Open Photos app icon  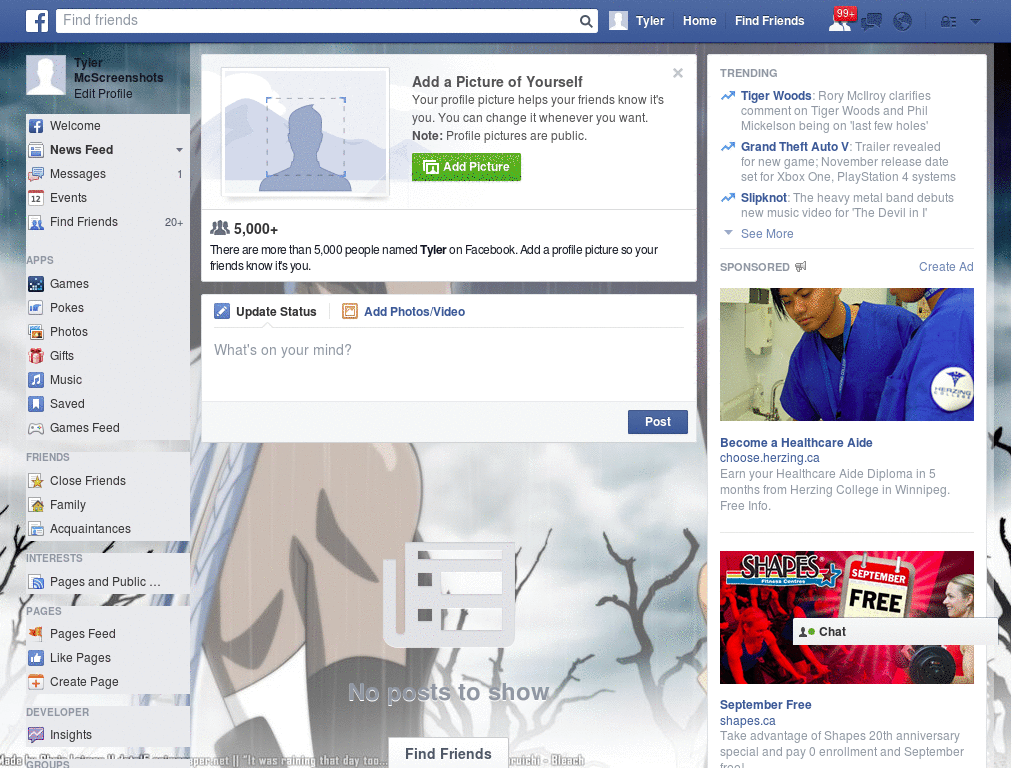[x=36, y=332]
